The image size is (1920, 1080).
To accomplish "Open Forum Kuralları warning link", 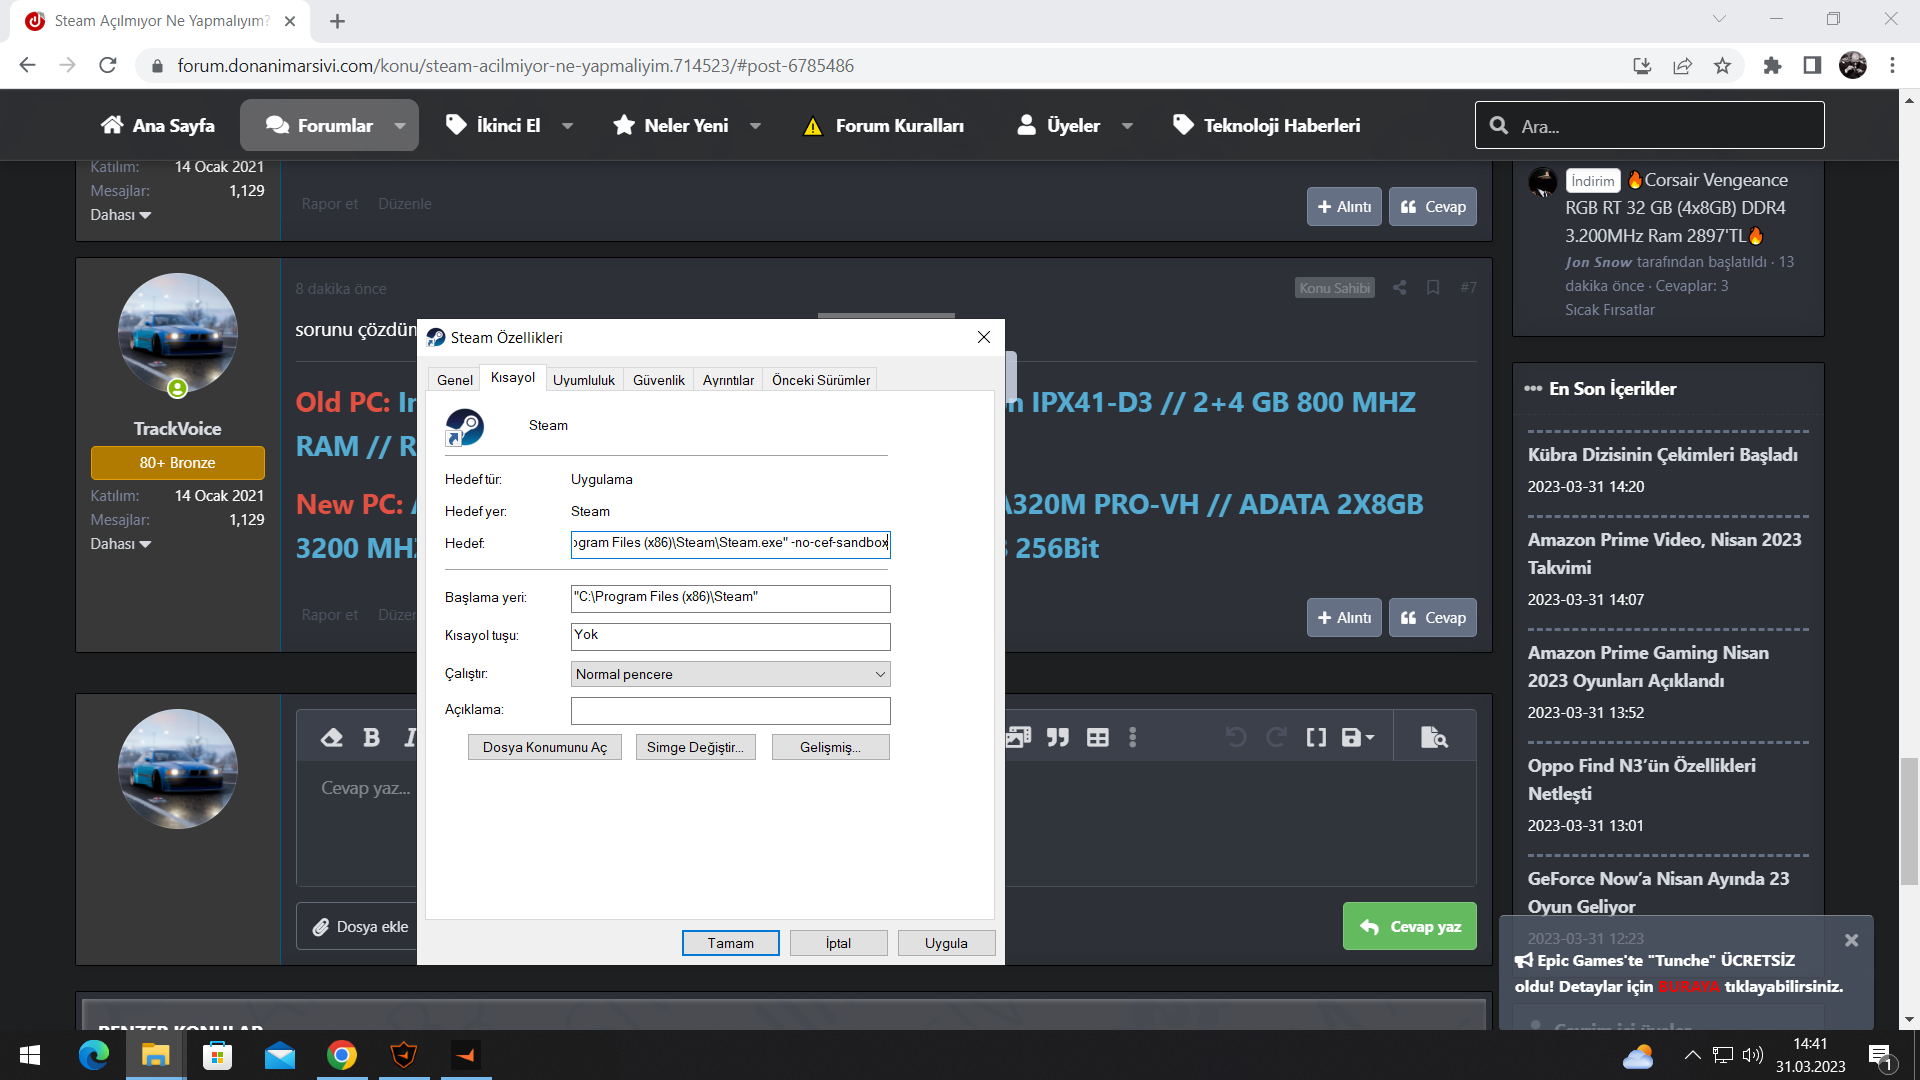I will [884, 126].
